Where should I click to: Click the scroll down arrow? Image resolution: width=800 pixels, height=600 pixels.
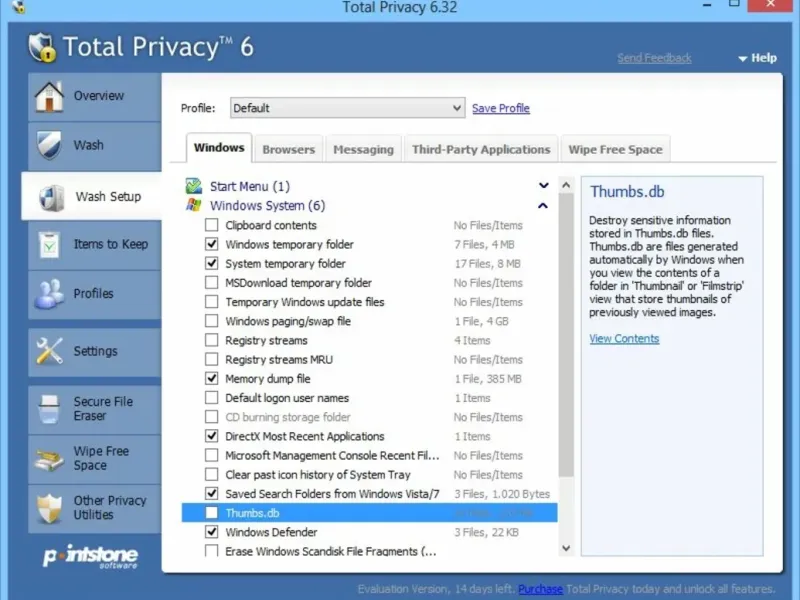566,548
